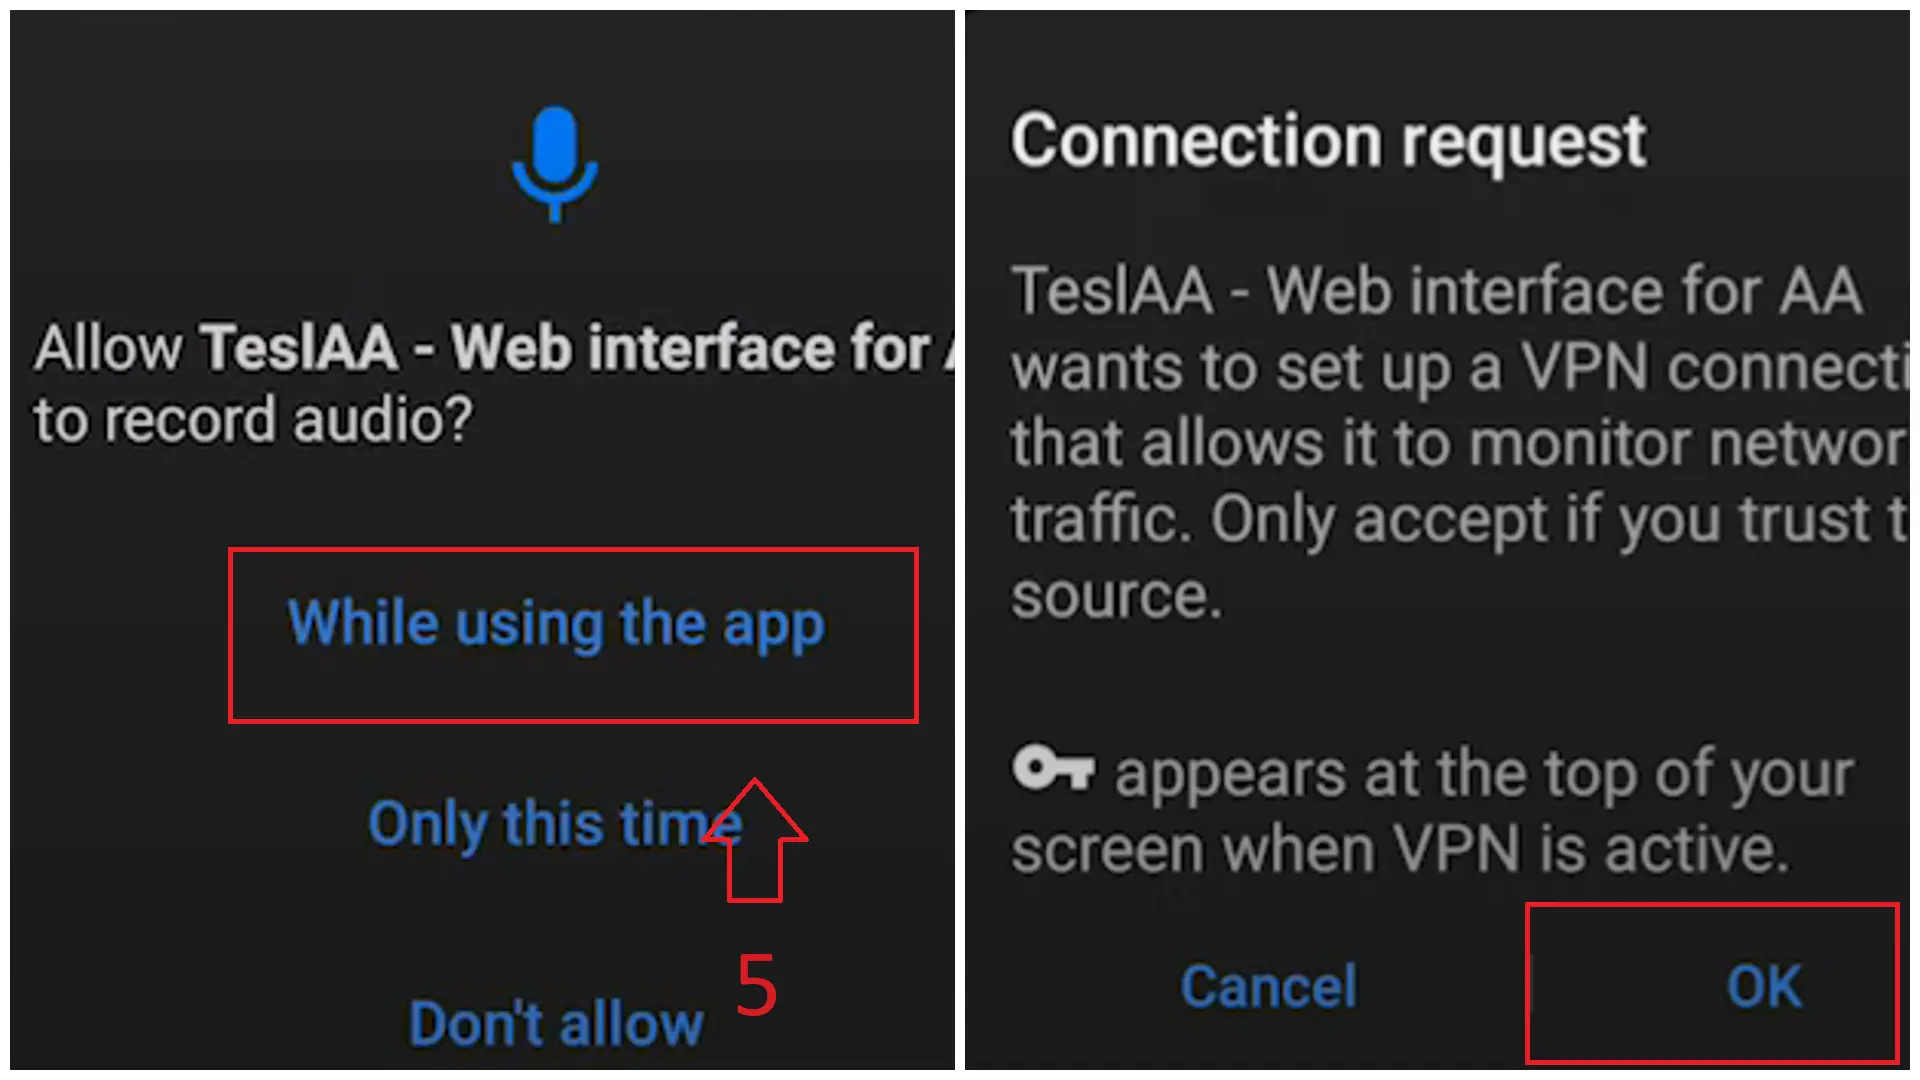This screenshot has width=1920, height=1080.
Task: Click 'TeslAA - Web interface for AA' line
Action: tap(1436, 291)
